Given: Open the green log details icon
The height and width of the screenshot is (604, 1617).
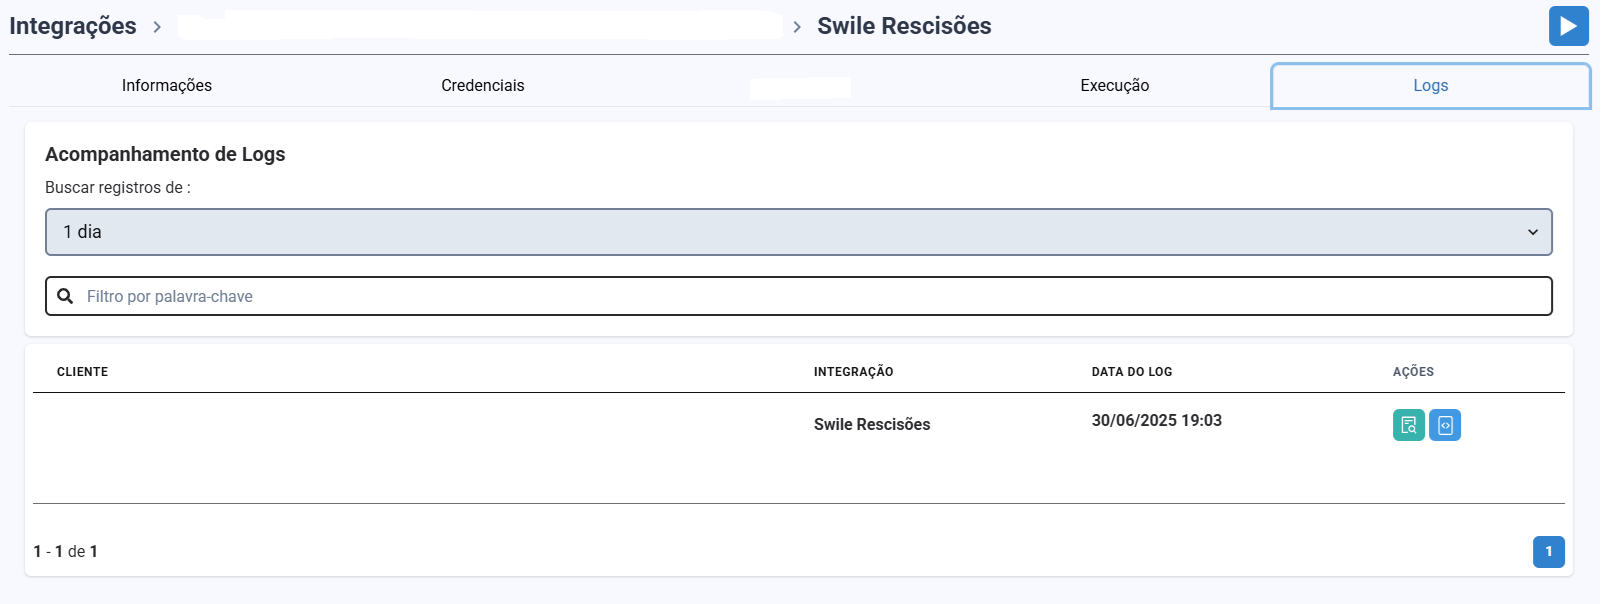Looking at the screenshot, I should tap(1408, 425).
